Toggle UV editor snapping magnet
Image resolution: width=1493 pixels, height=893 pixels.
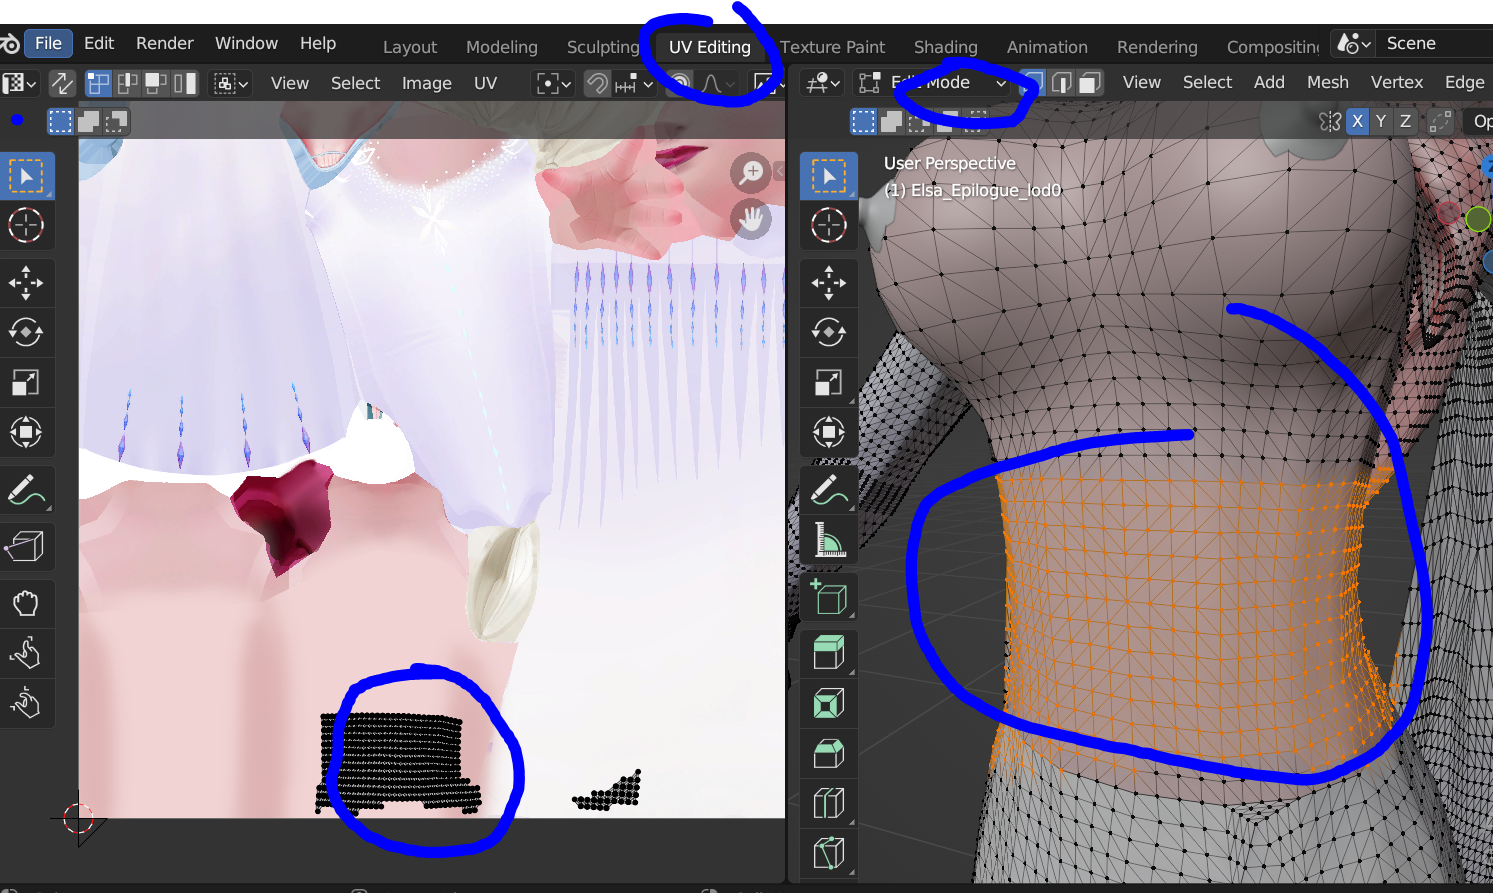pyautogui.click(x=597, y=83)
